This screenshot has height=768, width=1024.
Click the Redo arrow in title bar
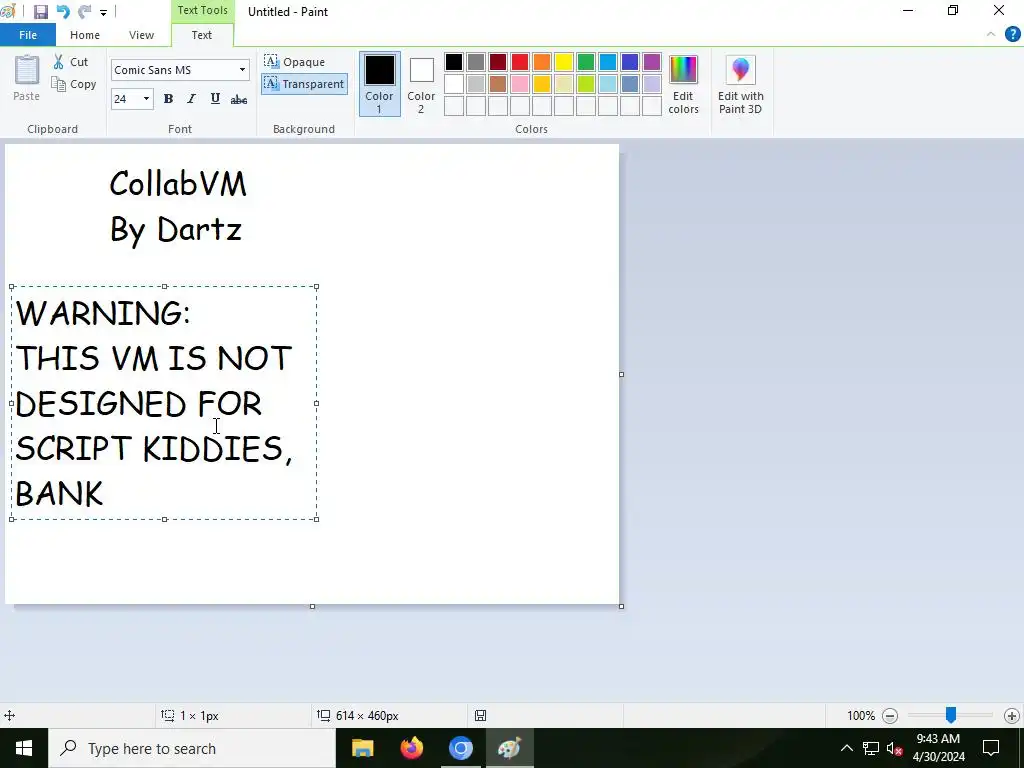click(84, 12)
